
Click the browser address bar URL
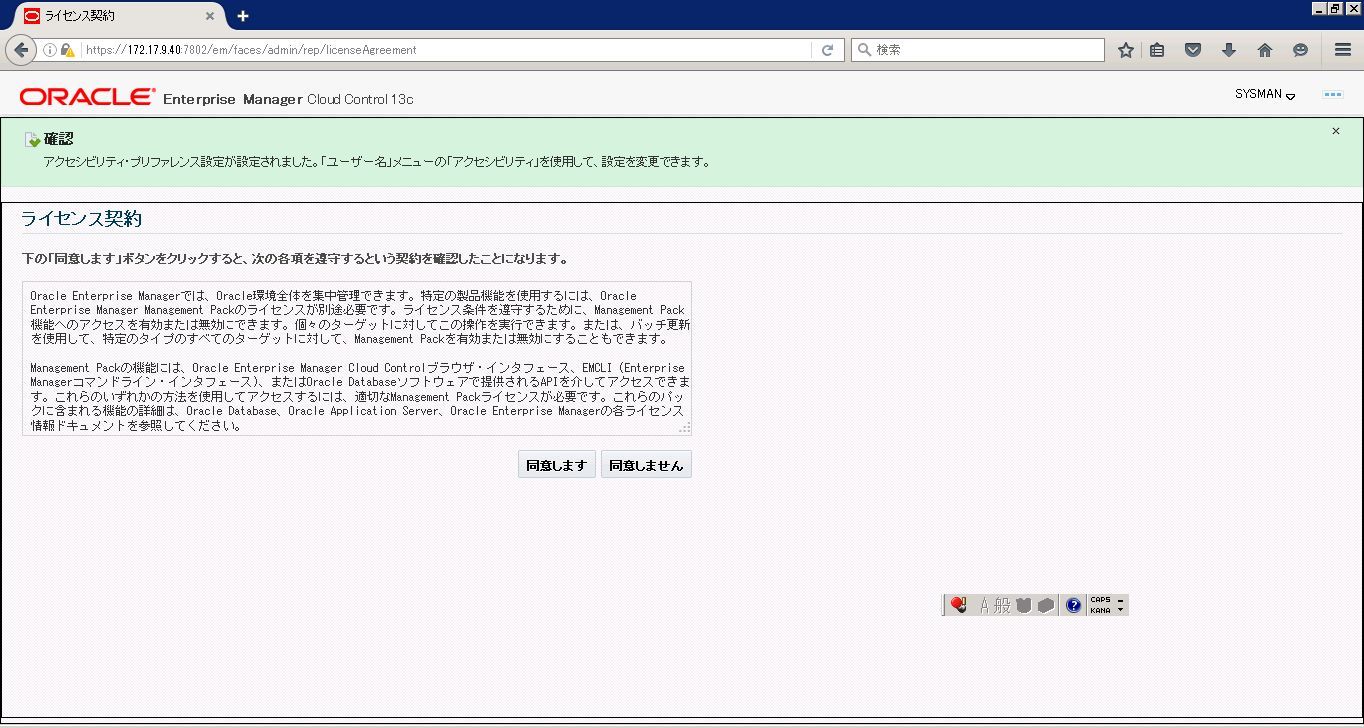coord(250,50)
